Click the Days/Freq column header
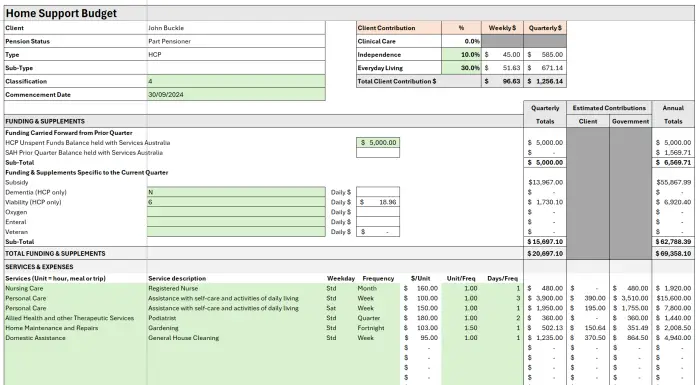Viewport: 696px width, 385px height. (x=502, y=278)
